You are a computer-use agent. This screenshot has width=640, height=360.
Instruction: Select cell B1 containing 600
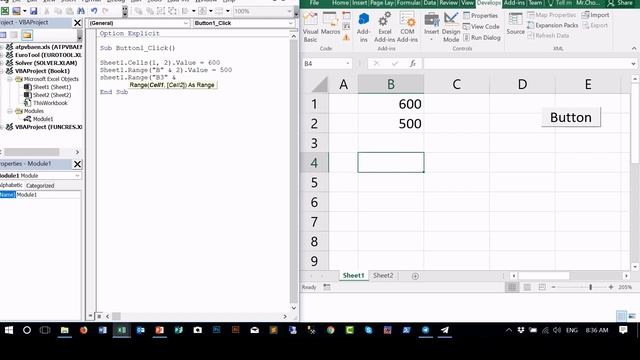391,104
